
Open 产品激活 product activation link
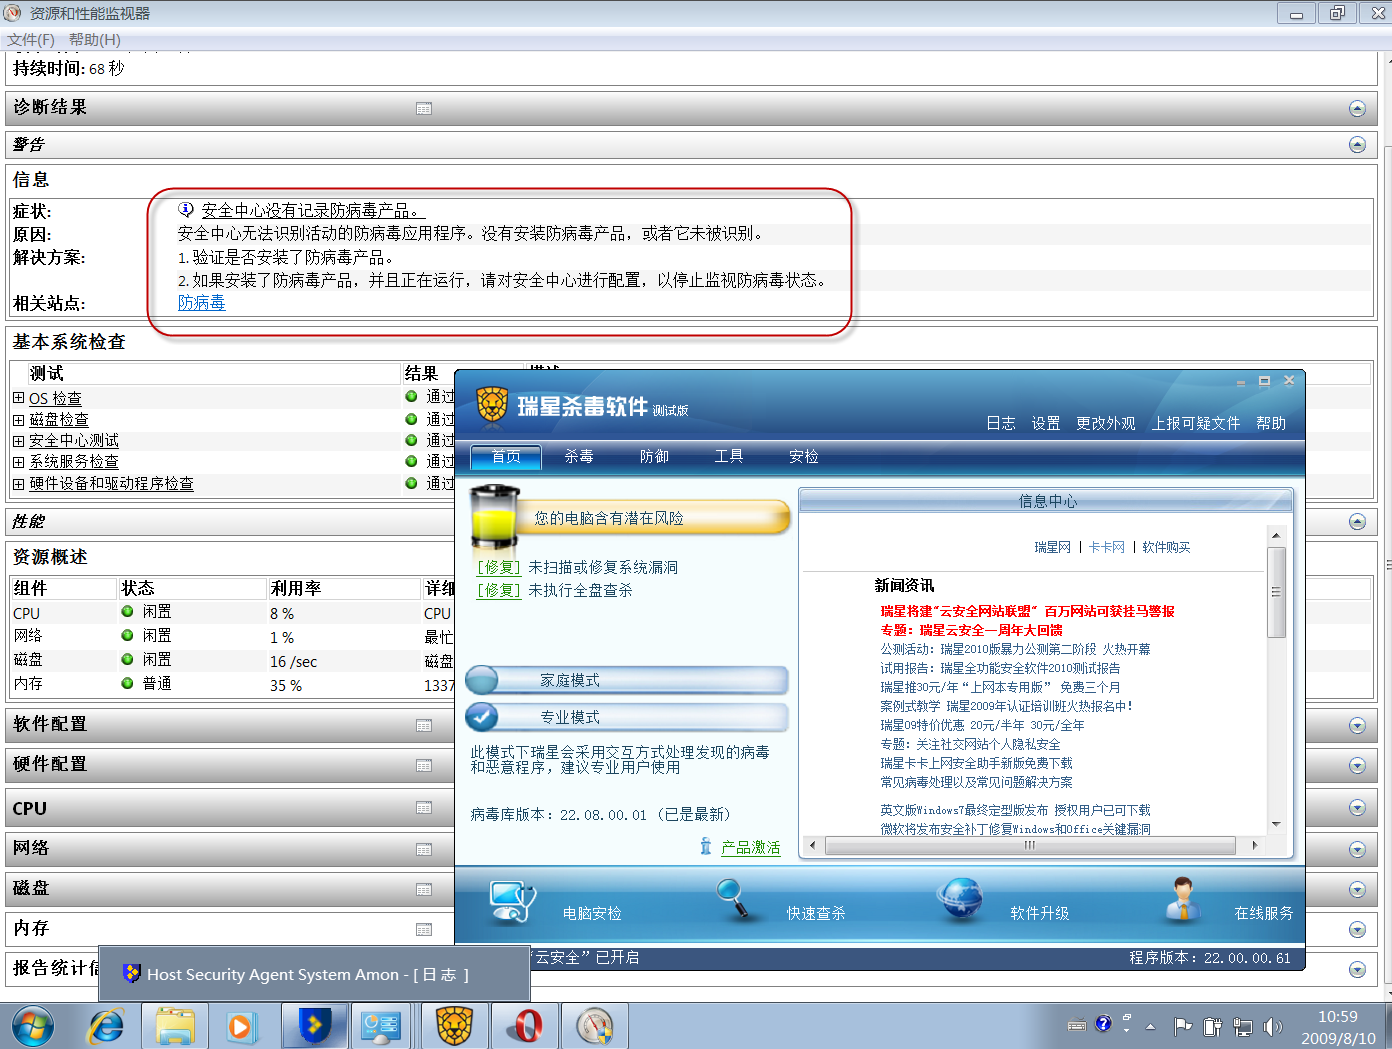[x=751, y=847]
